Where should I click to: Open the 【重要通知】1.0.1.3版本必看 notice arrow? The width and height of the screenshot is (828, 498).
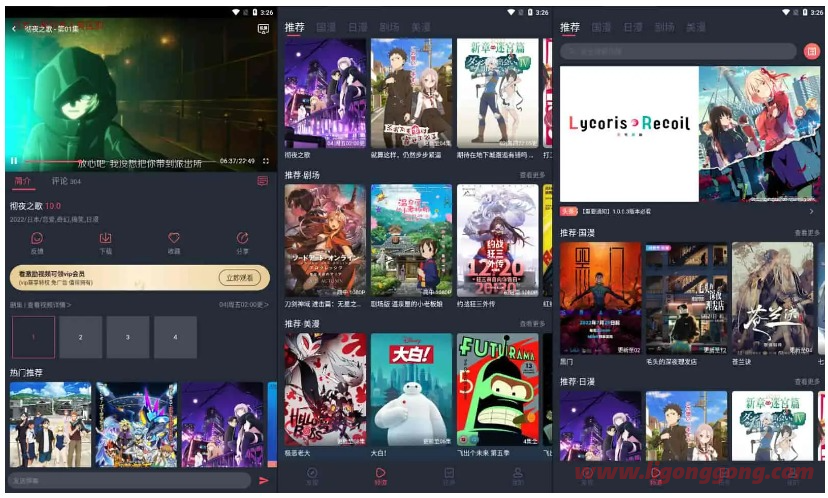(x=812, y=211)
